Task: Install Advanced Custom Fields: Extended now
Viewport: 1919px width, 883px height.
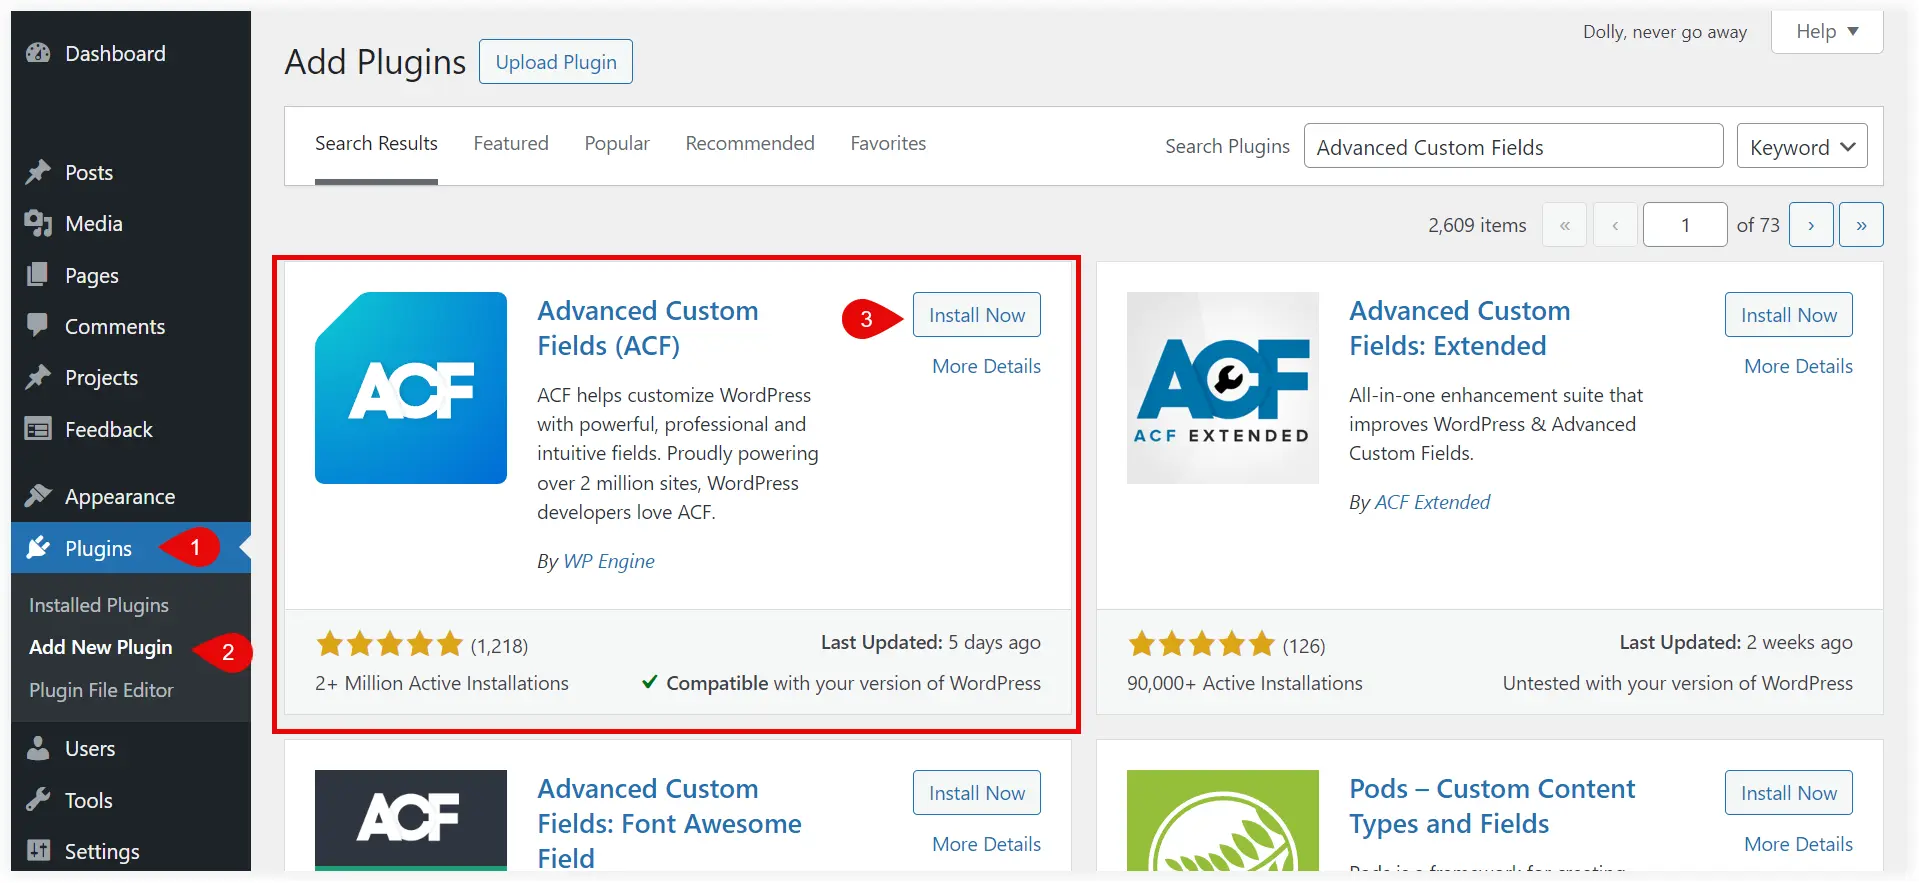Action: [1789, 315]
